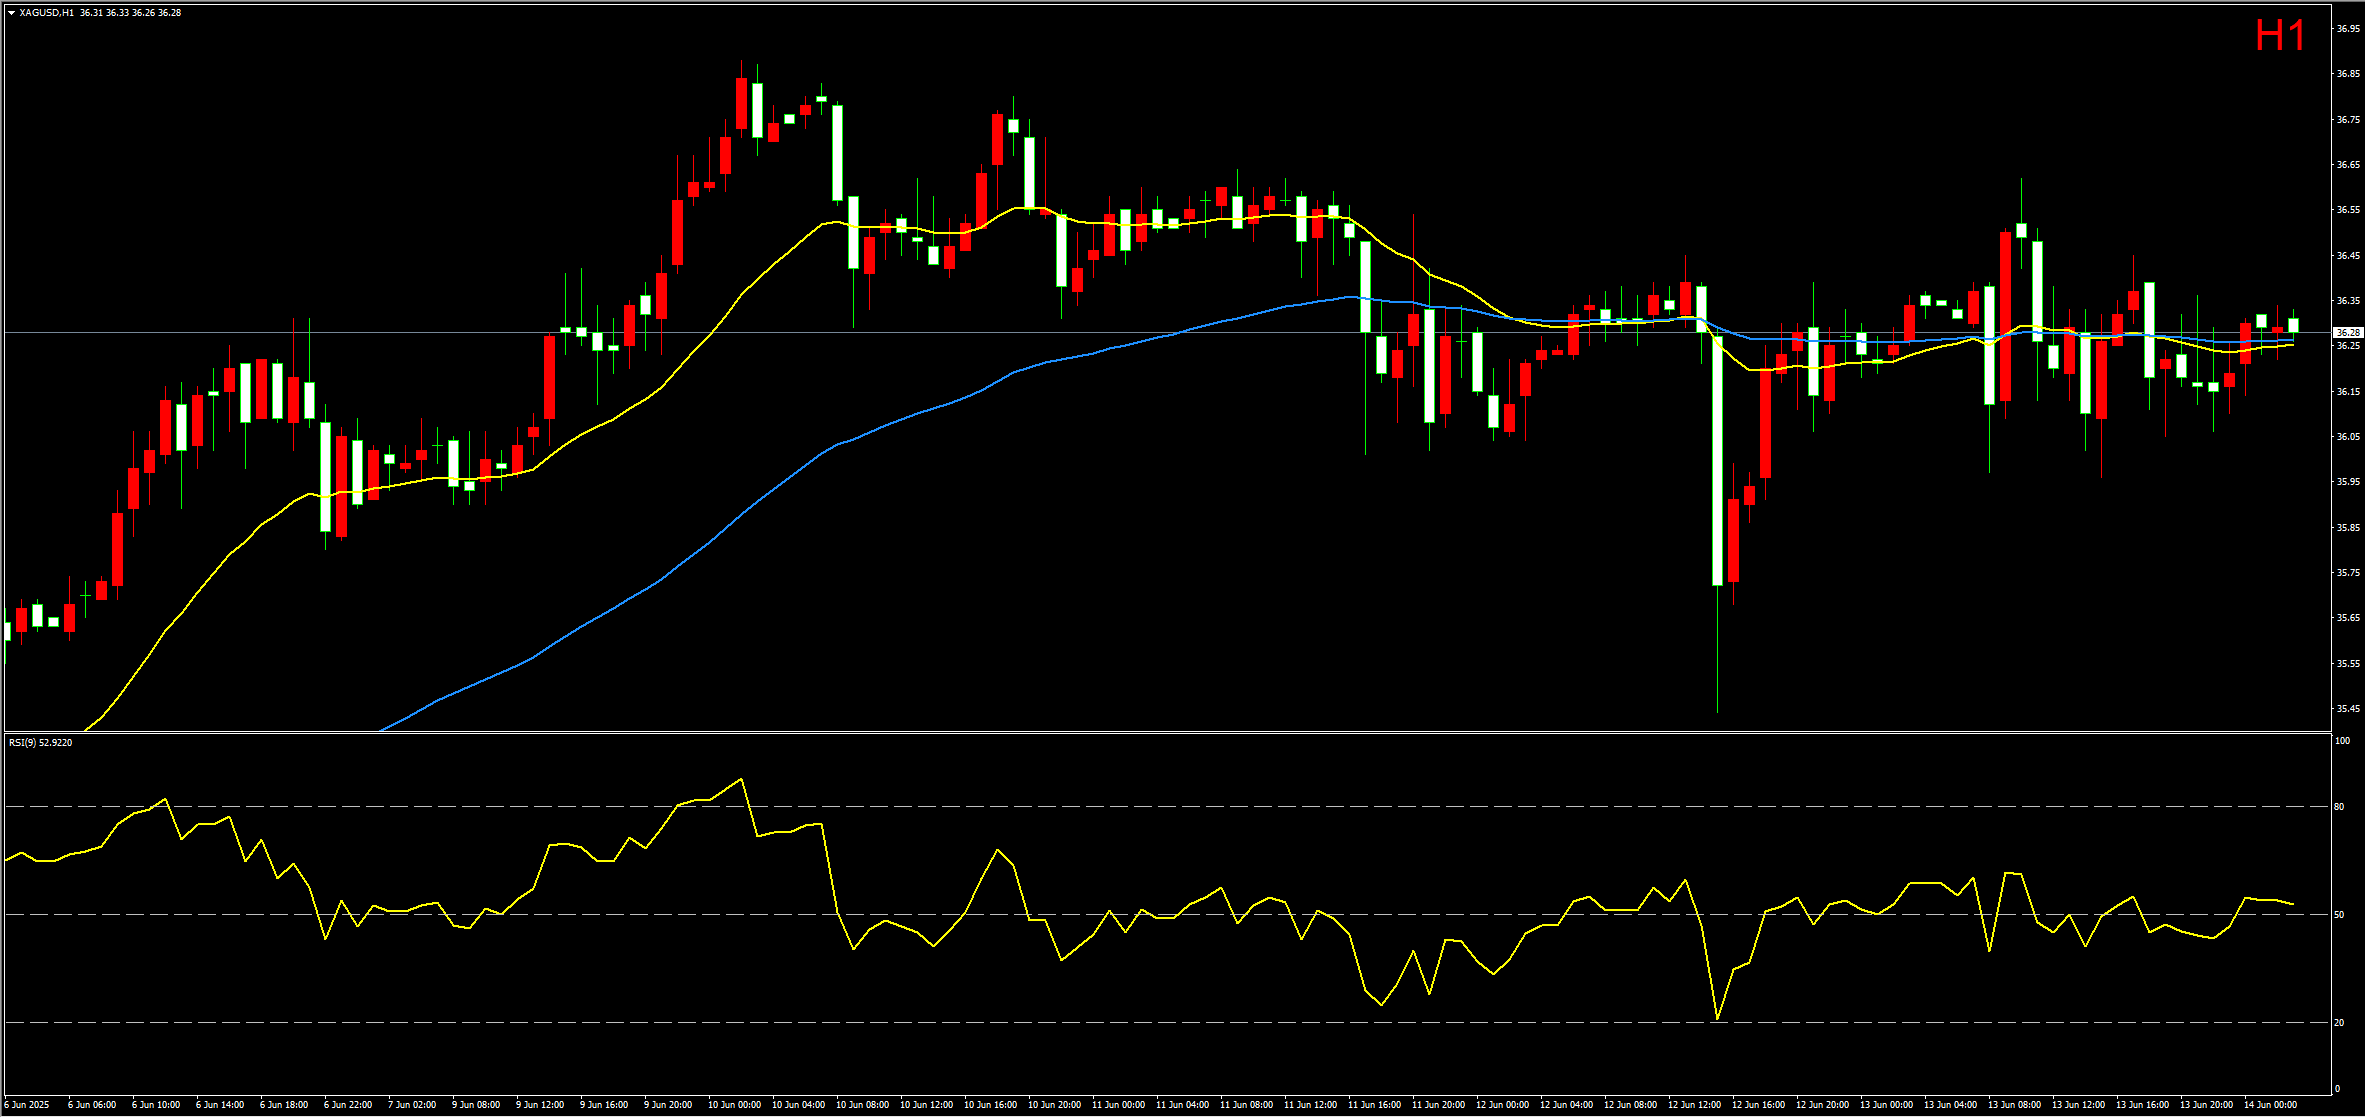2365x1118 pixels.
Task: Click the 36.65 price axis label
Action: (2348, 164)
